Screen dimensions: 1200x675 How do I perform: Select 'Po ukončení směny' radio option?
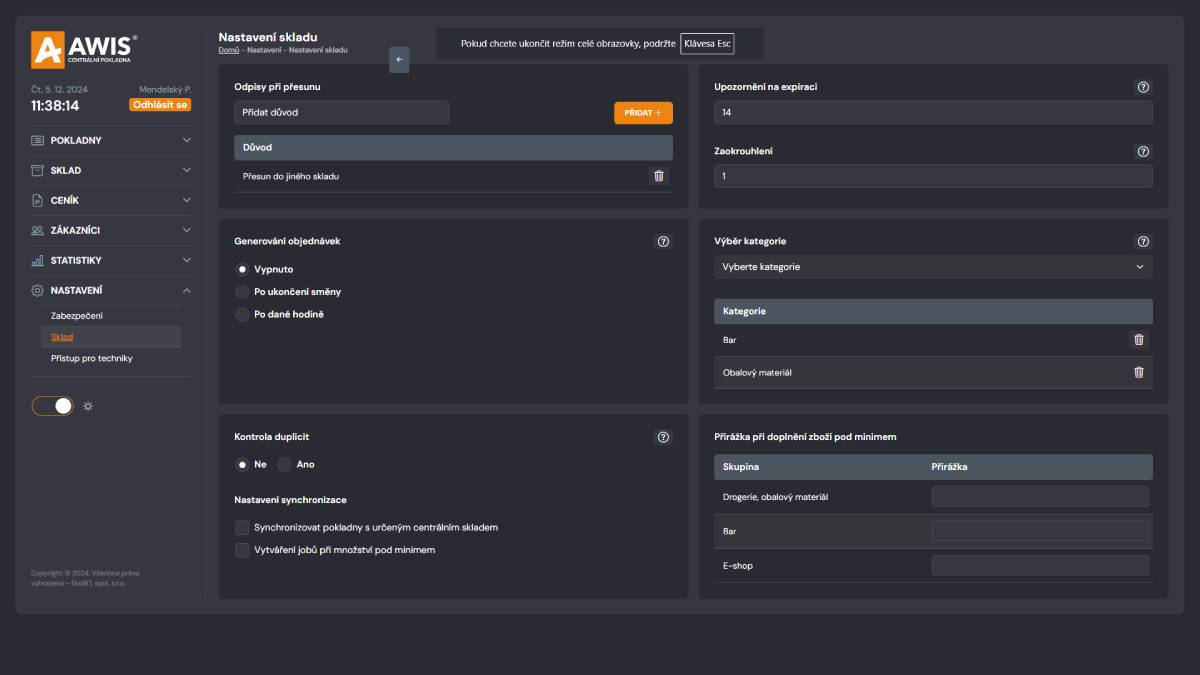click(242, 292)
